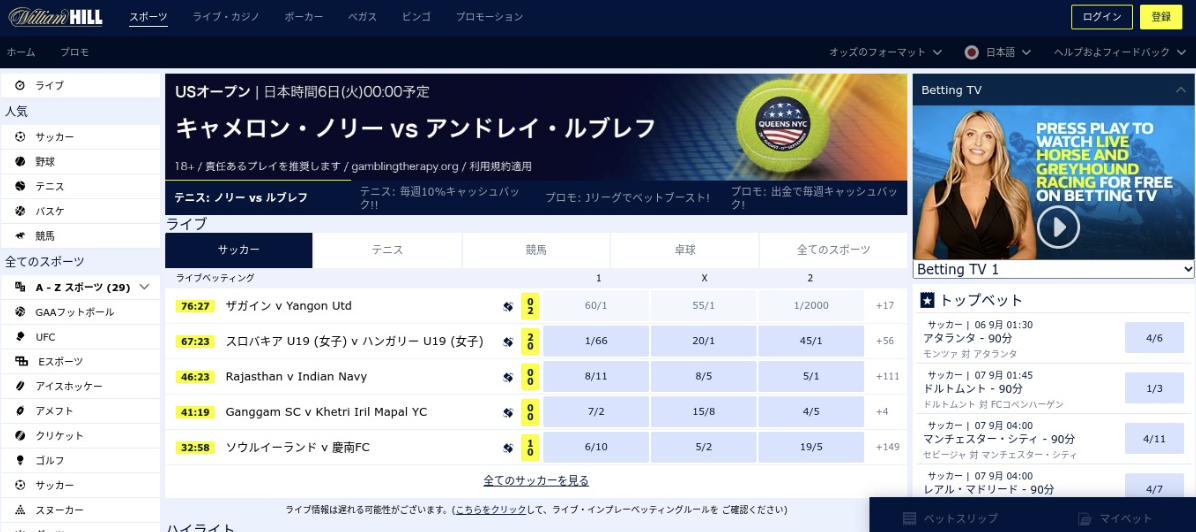The height and width of the screenshot is (532, 1196).
Task: Open the プロモ sub-navigation link
Action: pos(75,53)
